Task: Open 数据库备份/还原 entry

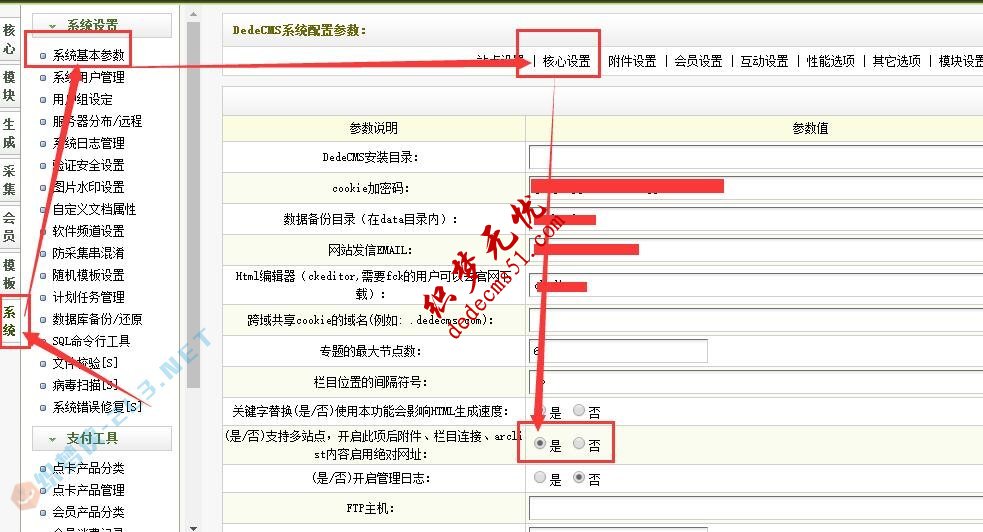Action: tap(97, 319)
